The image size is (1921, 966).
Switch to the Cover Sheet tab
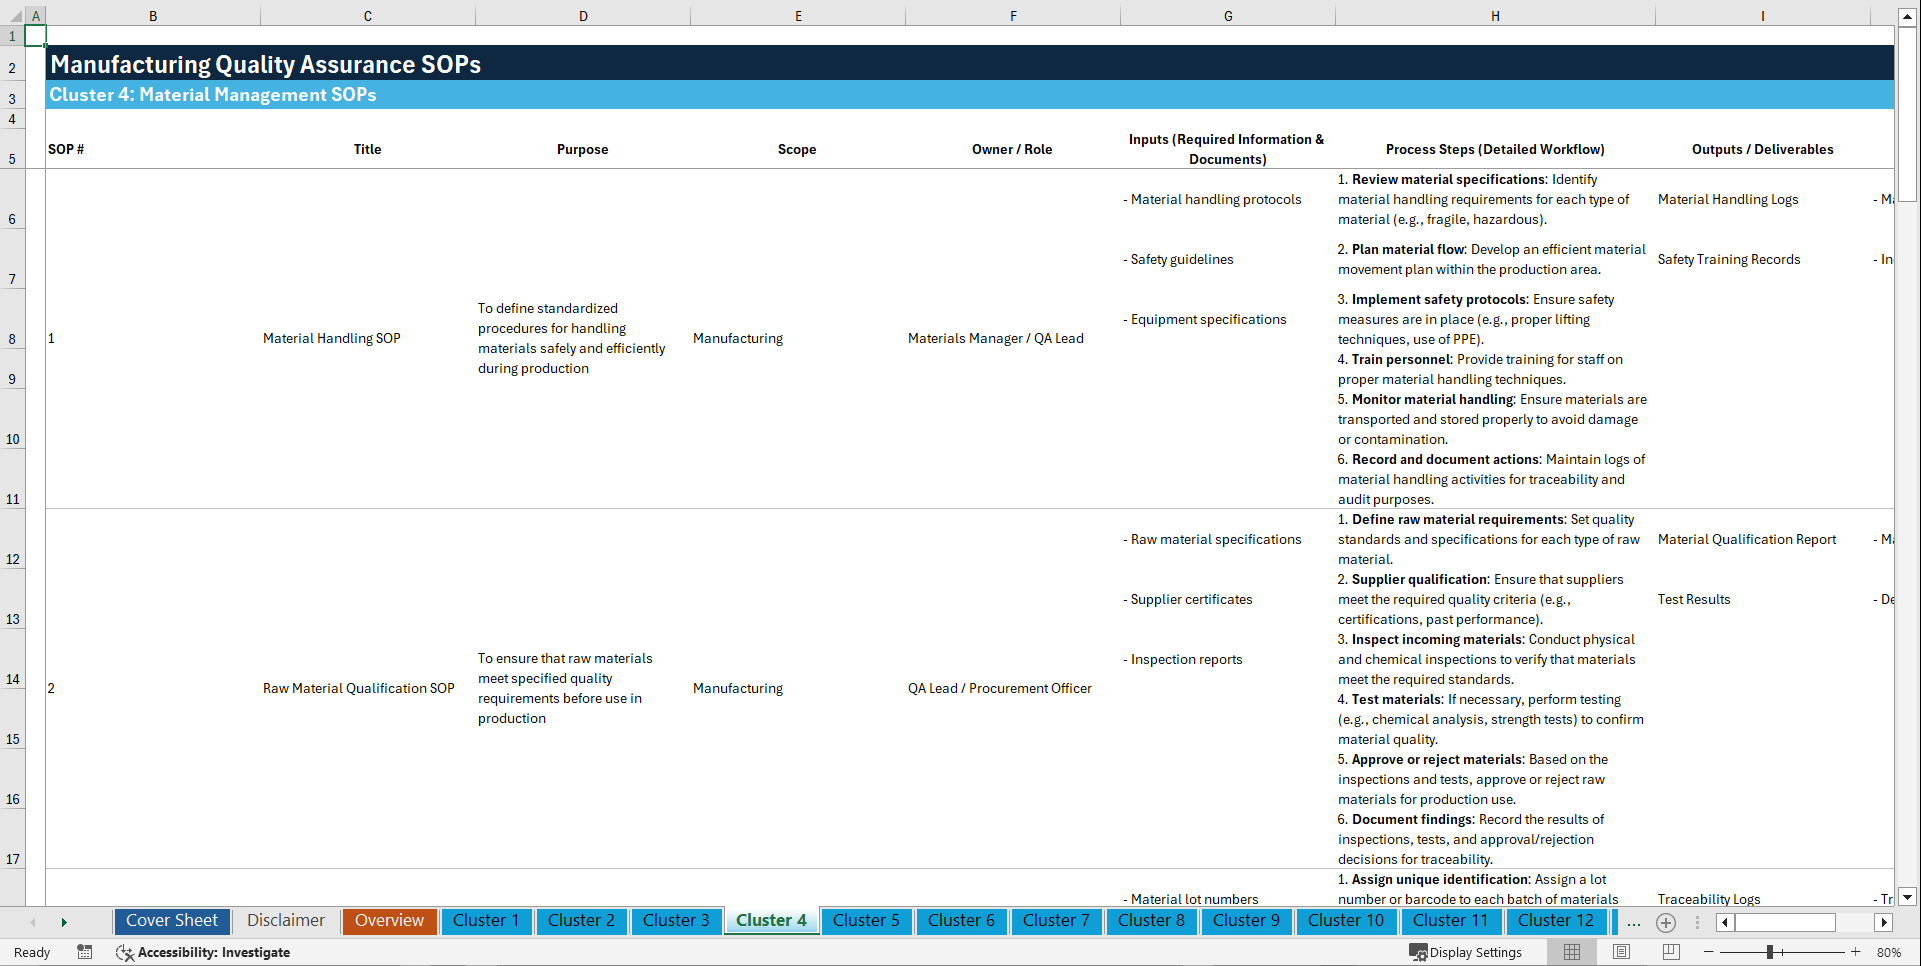(171, 921)
